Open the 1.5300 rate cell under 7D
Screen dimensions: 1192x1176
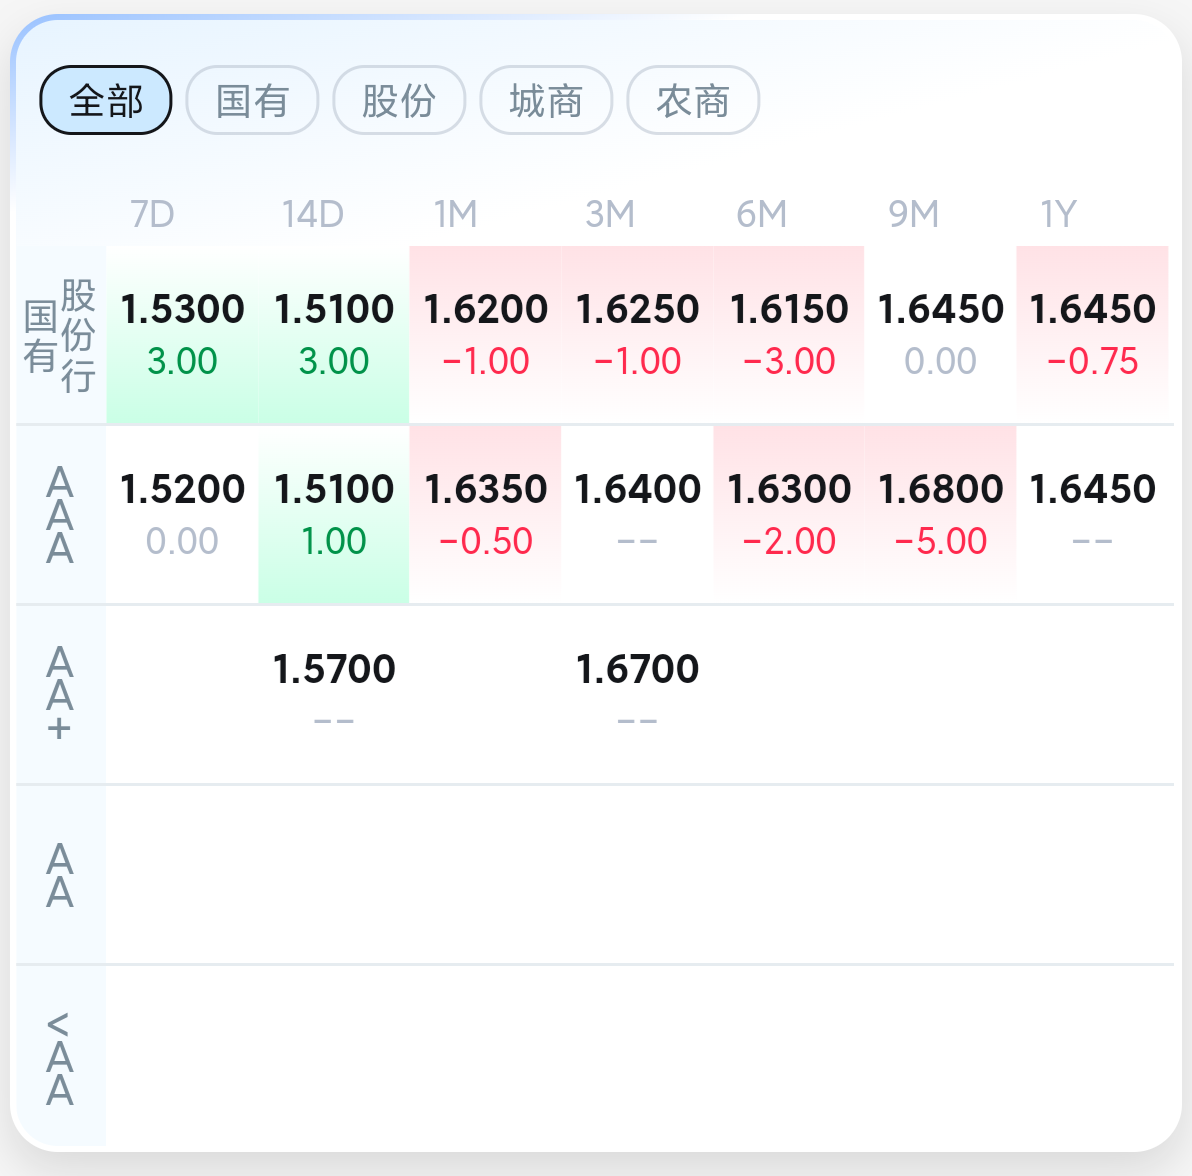pyautogui.click(x=182, y=335)
